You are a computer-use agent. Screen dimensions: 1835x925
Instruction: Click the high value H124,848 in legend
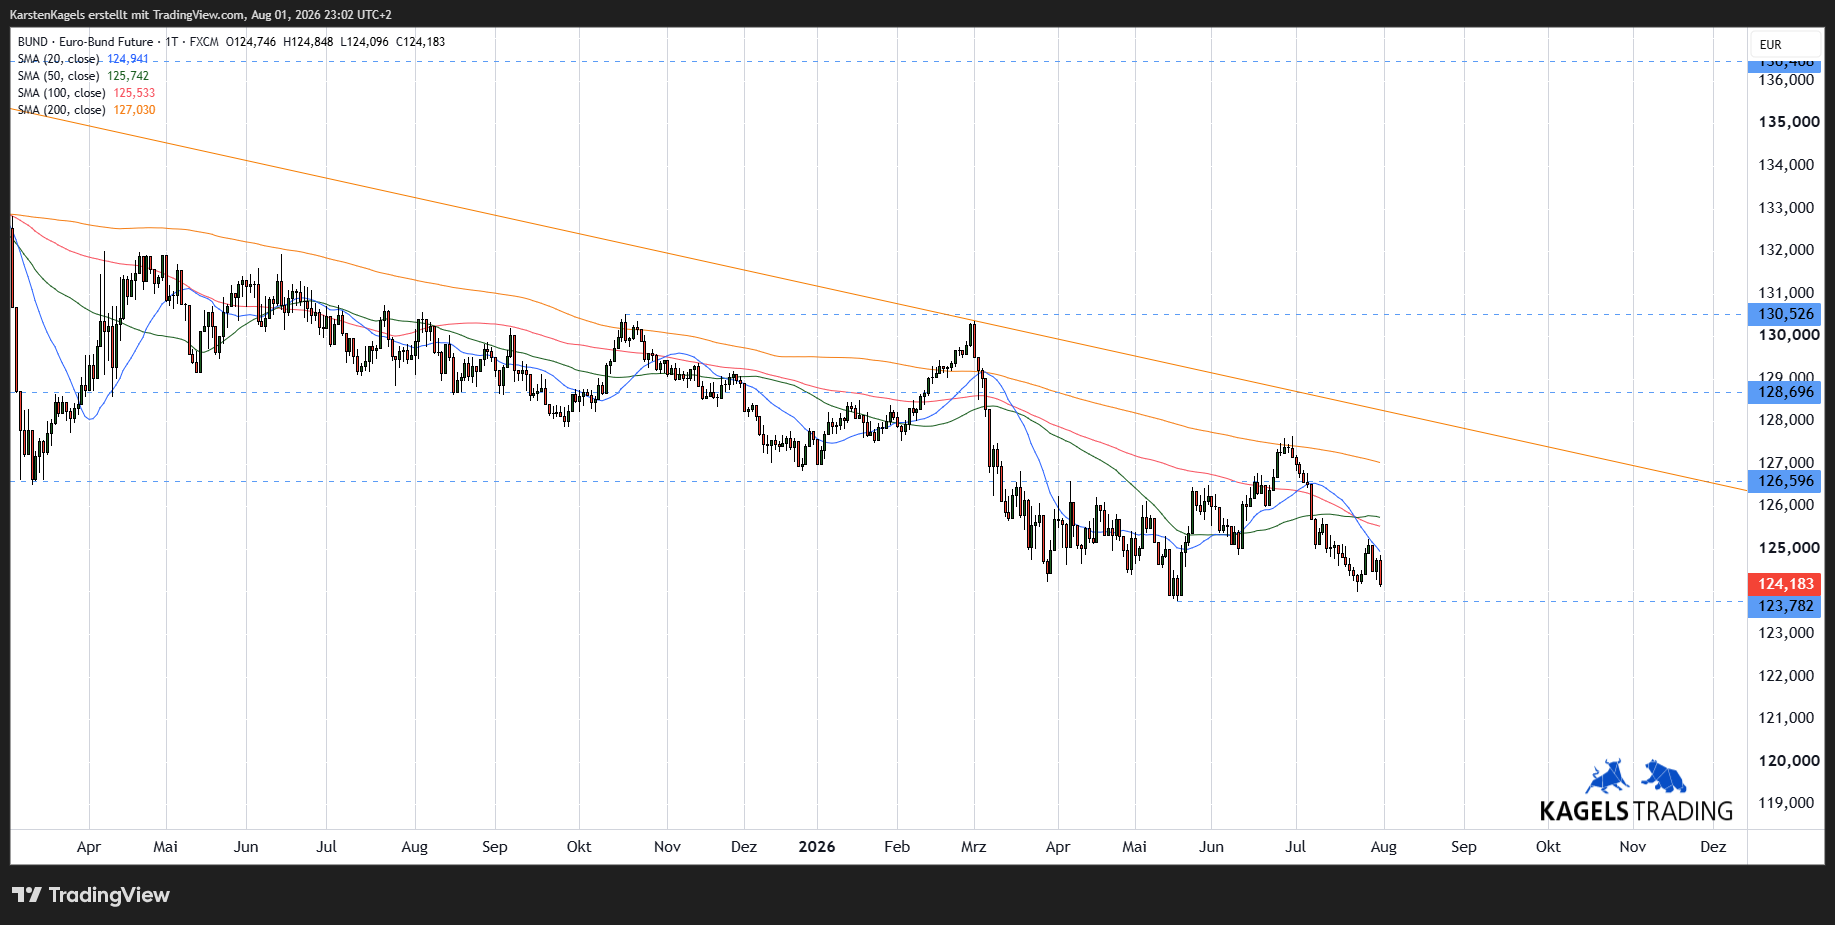(308, 42)
